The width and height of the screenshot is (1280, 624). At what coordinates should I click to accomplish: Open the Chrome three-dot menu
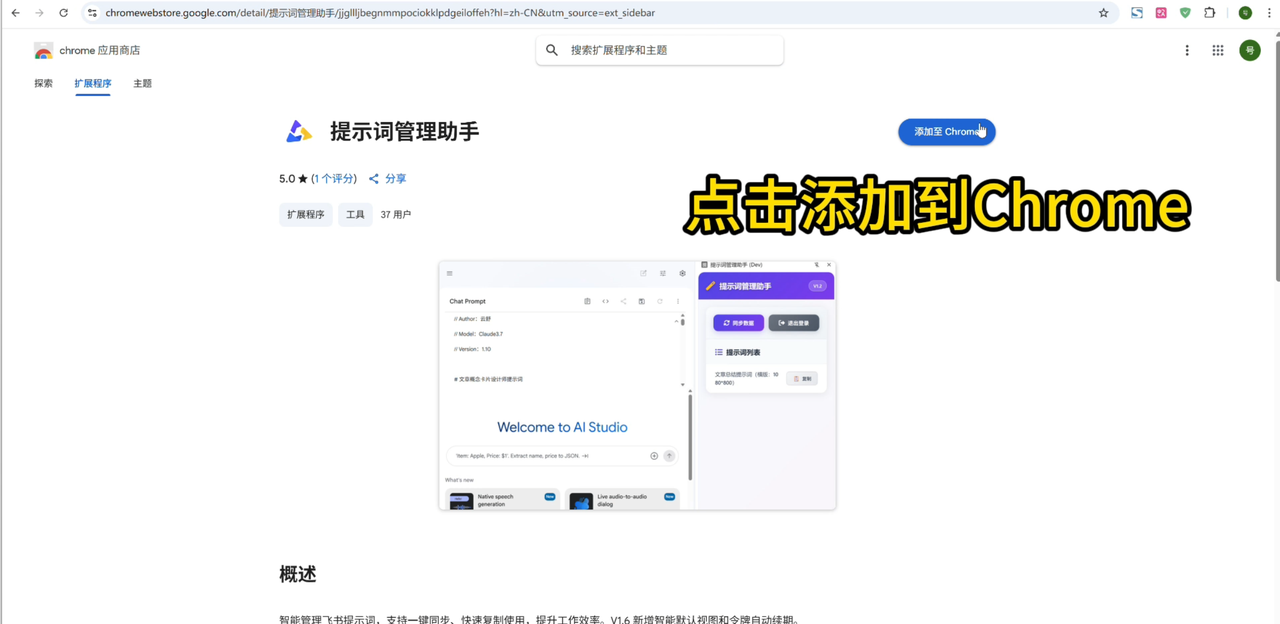[1269, 13]
